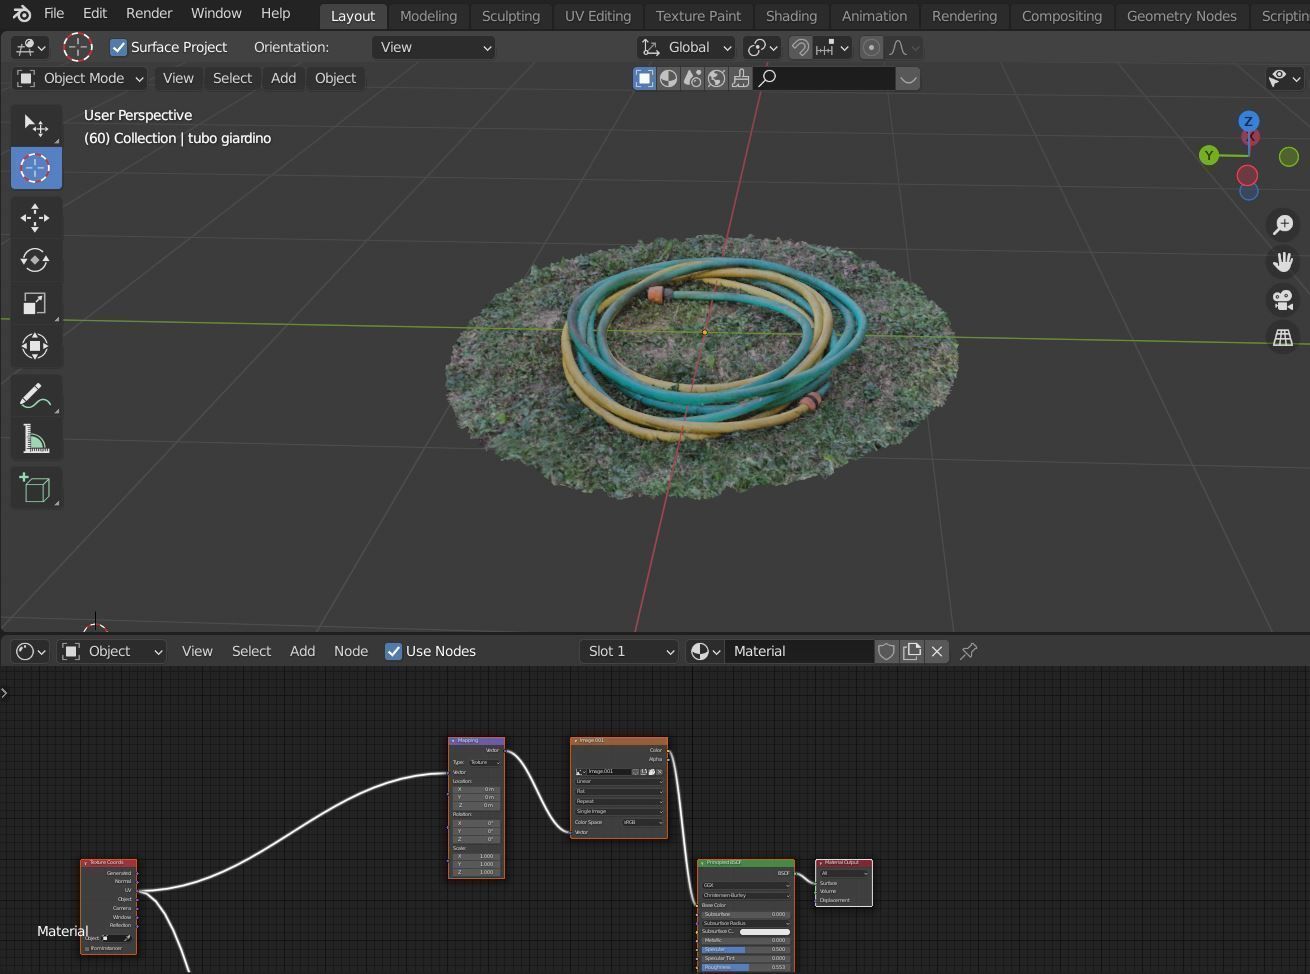This screenshot has width=1310, height=974.
Task: Open the proportional editing falloff icon
Action: pos(903,47)
